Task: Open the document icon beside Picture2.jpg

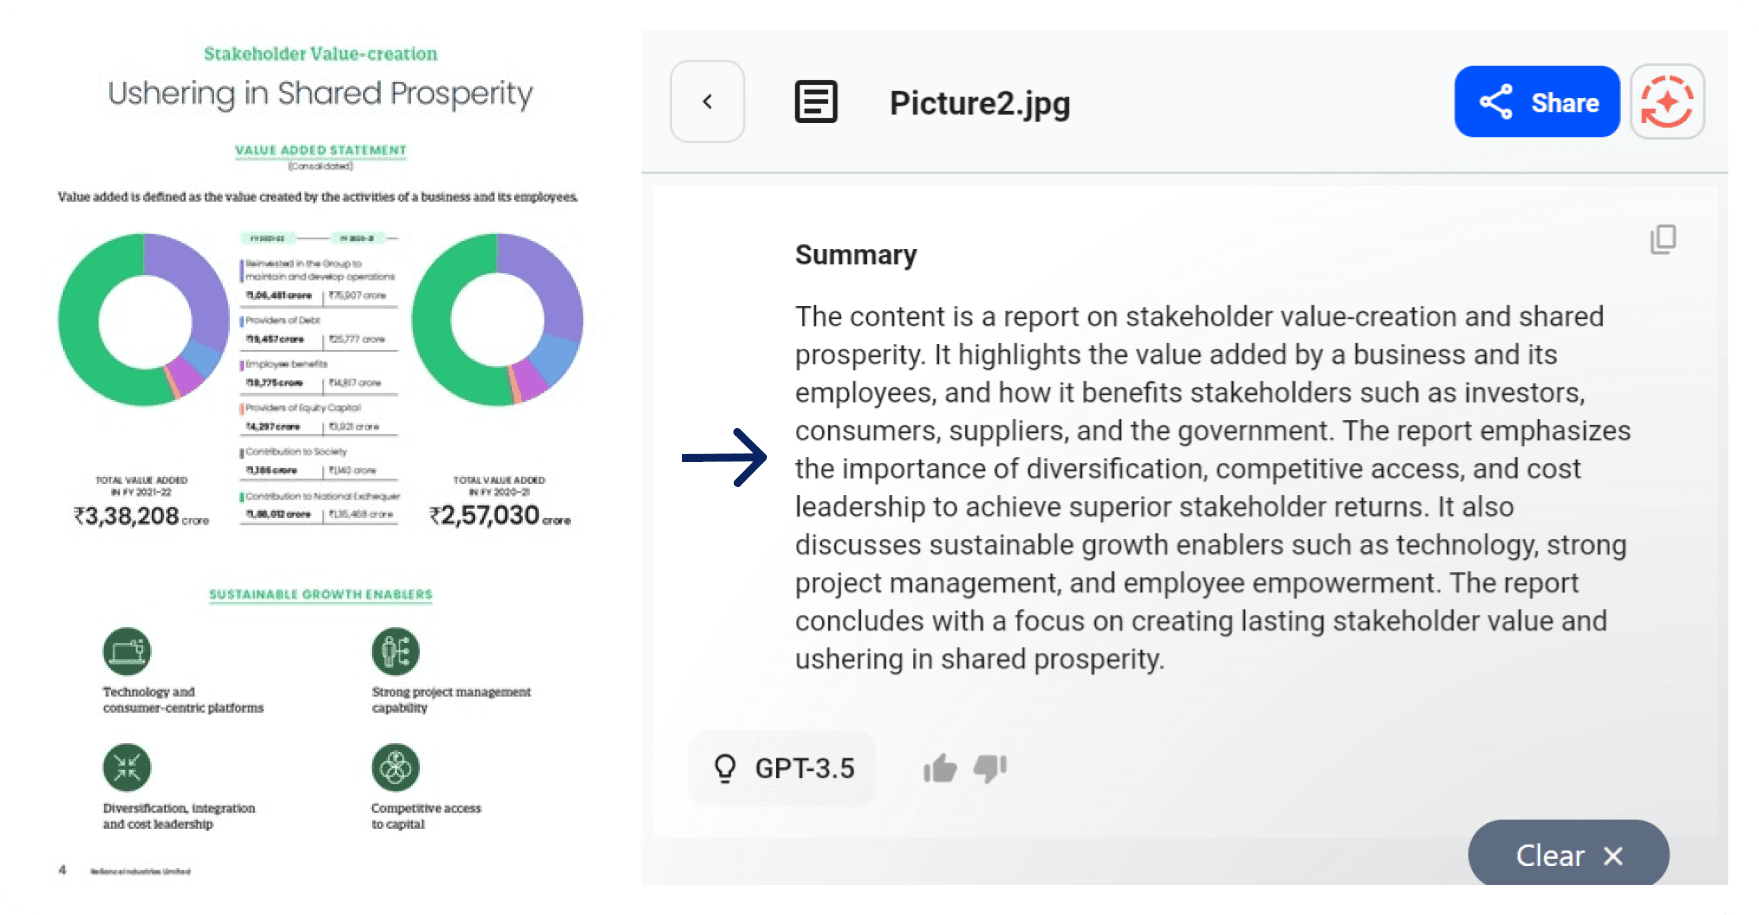Action: [x=816, y=101]
